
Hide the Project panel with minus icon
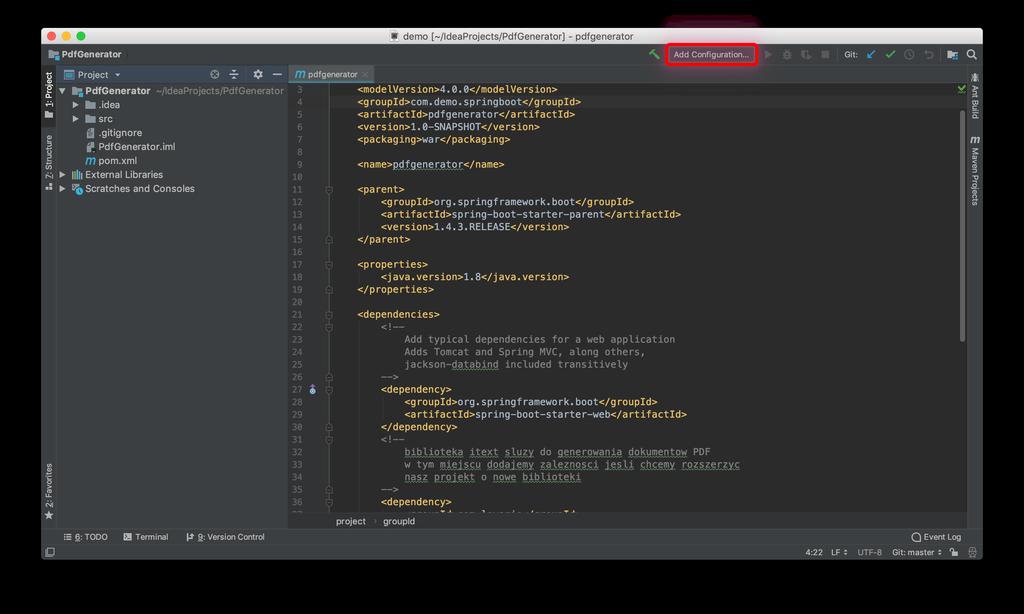coord(277,74)
